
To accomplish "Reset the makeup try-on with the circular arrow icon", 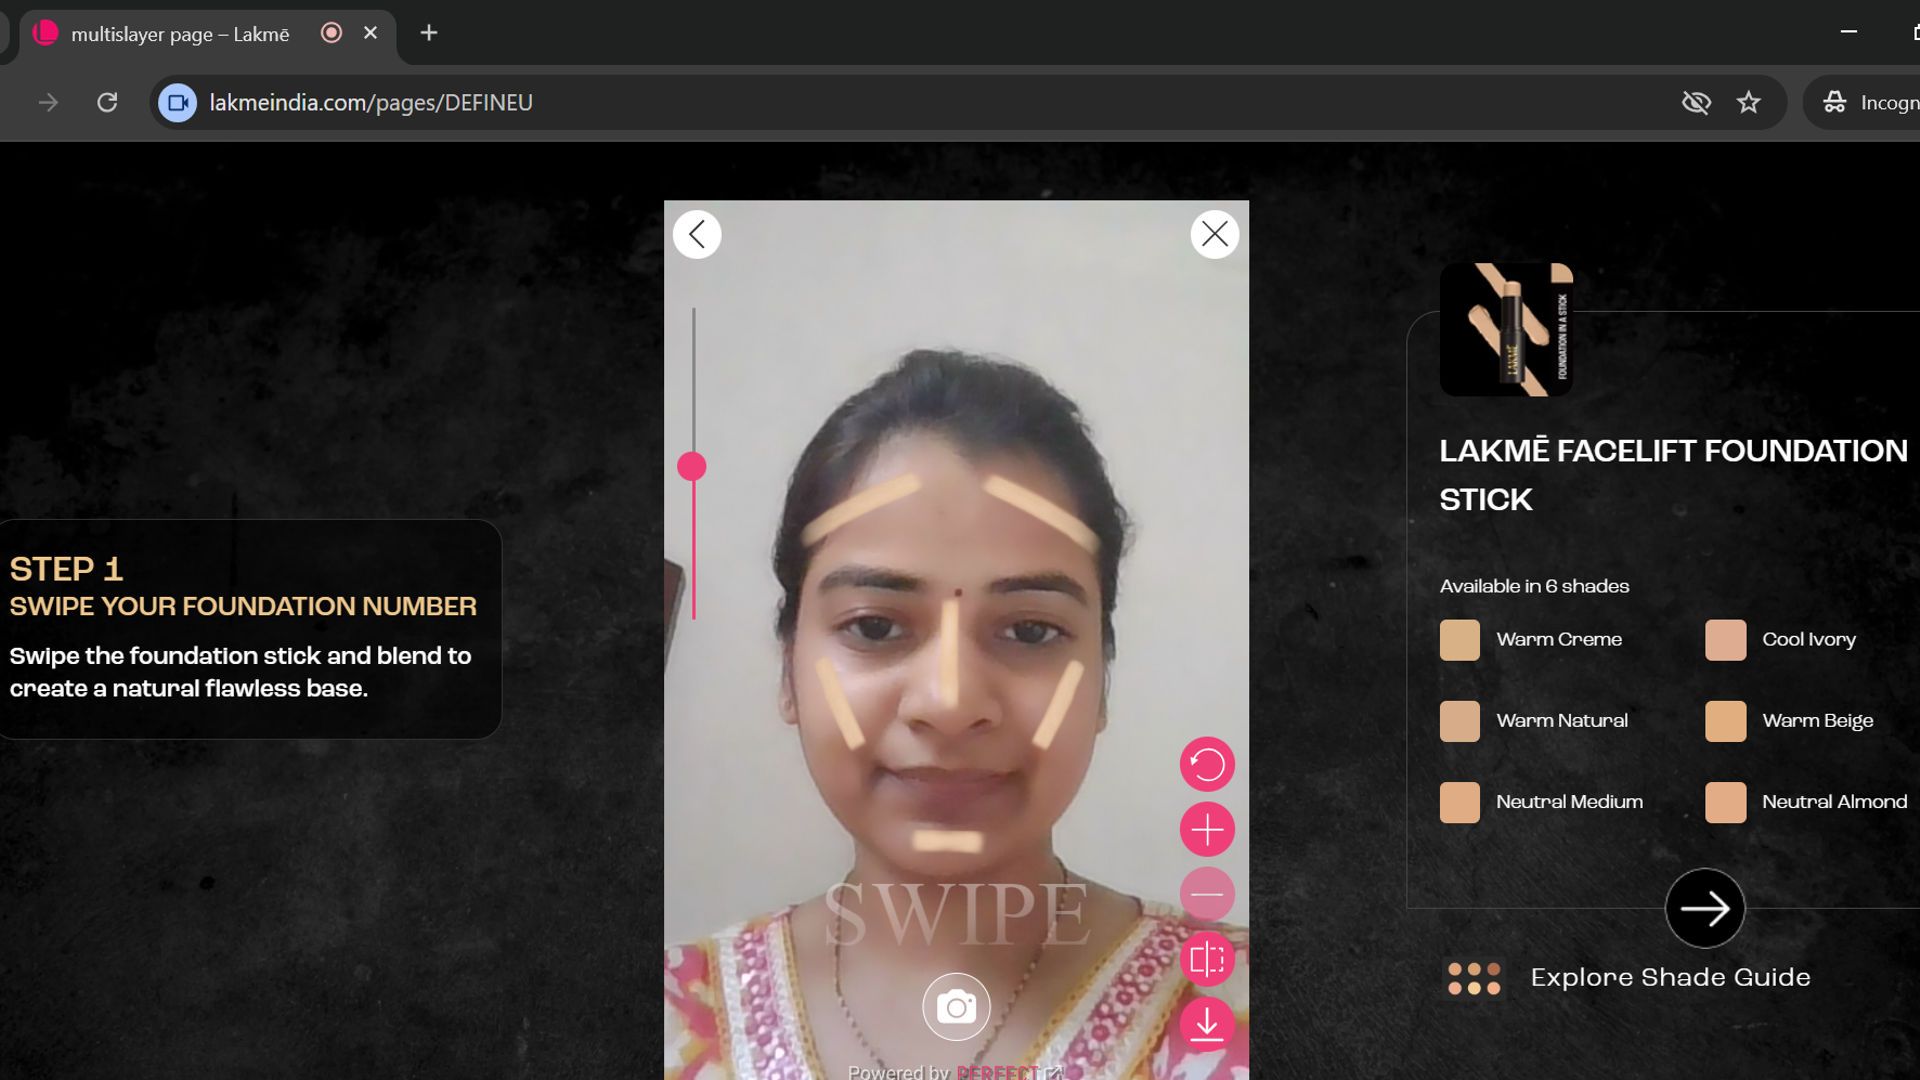I will click(x=1207, y=763).
